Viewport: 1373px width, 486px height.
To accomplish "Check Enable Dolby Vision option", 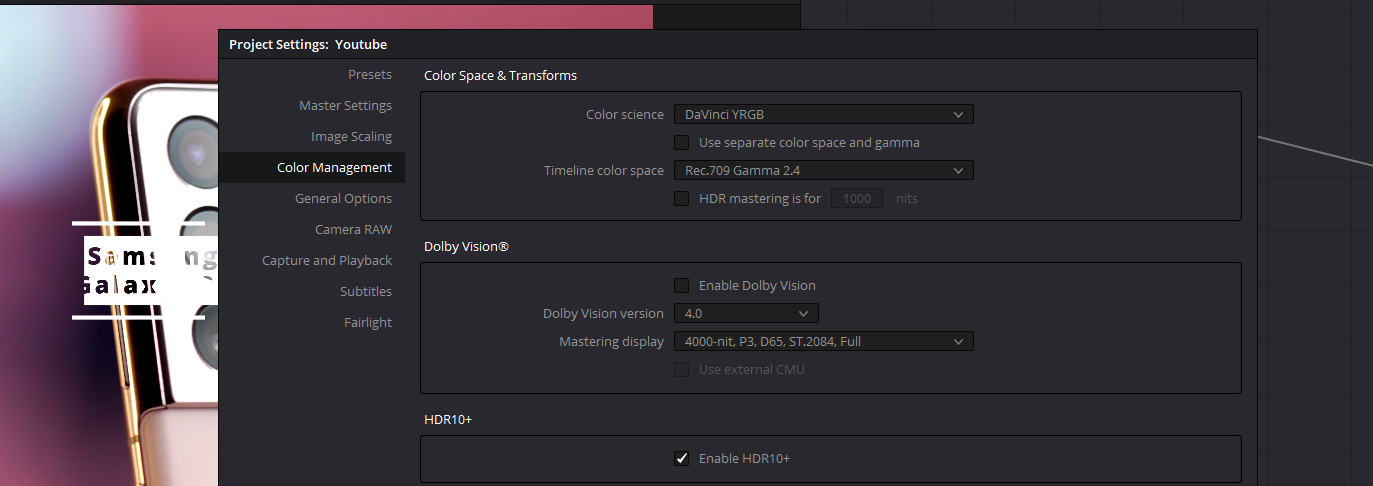I will pos(682,286).
